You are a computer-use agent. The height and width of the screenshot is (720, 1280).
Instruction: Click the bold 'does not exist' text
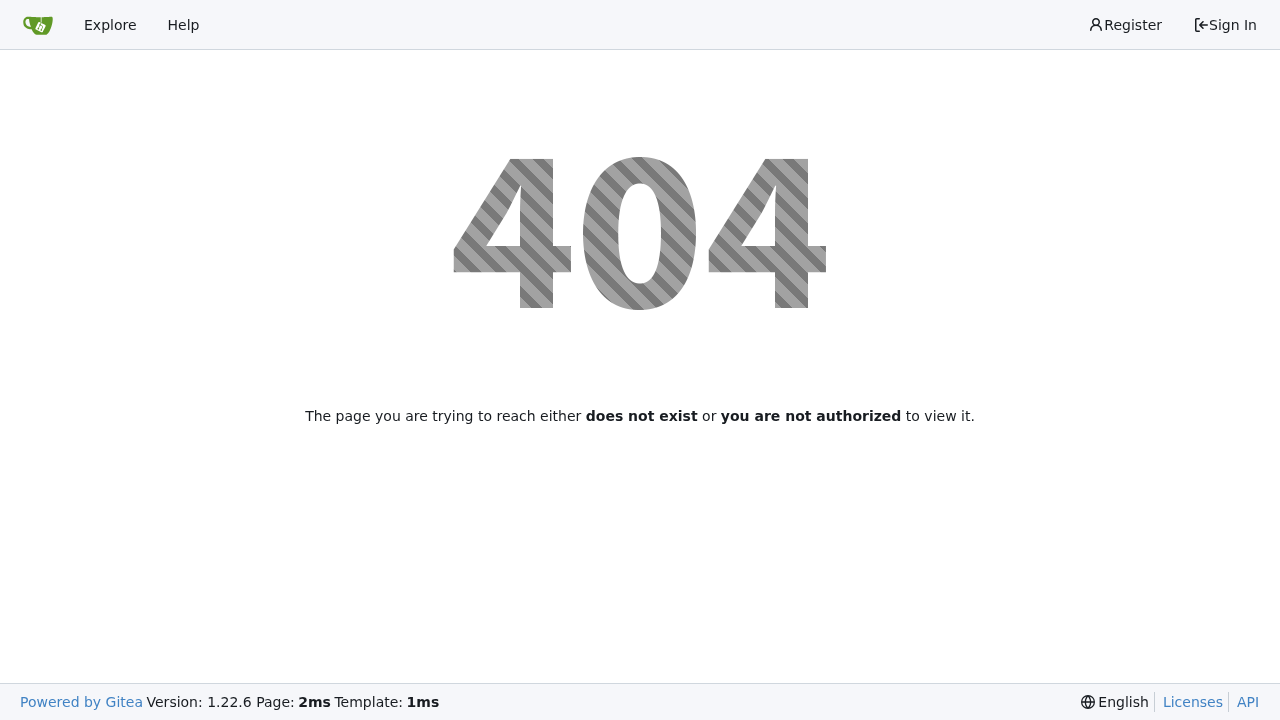(x=641, y=416)
